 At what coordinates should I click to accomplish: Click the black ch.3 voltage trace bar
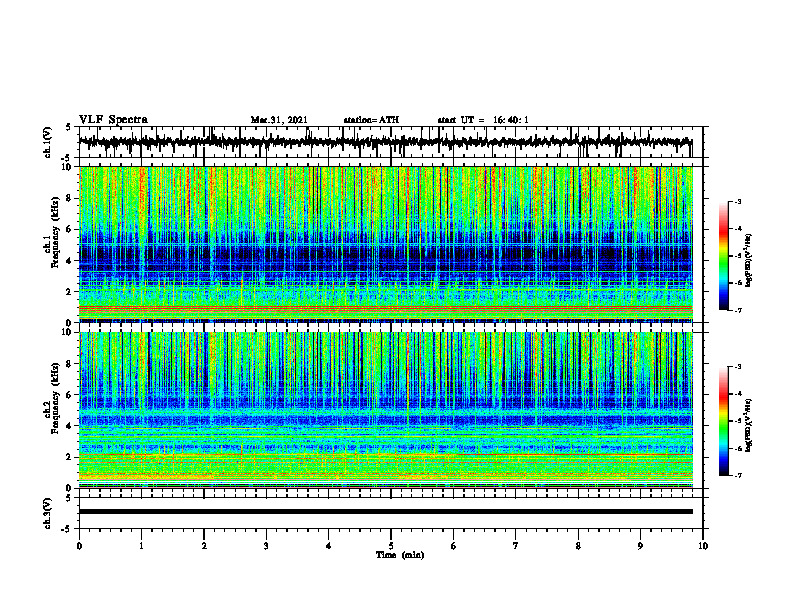point(385,512)
